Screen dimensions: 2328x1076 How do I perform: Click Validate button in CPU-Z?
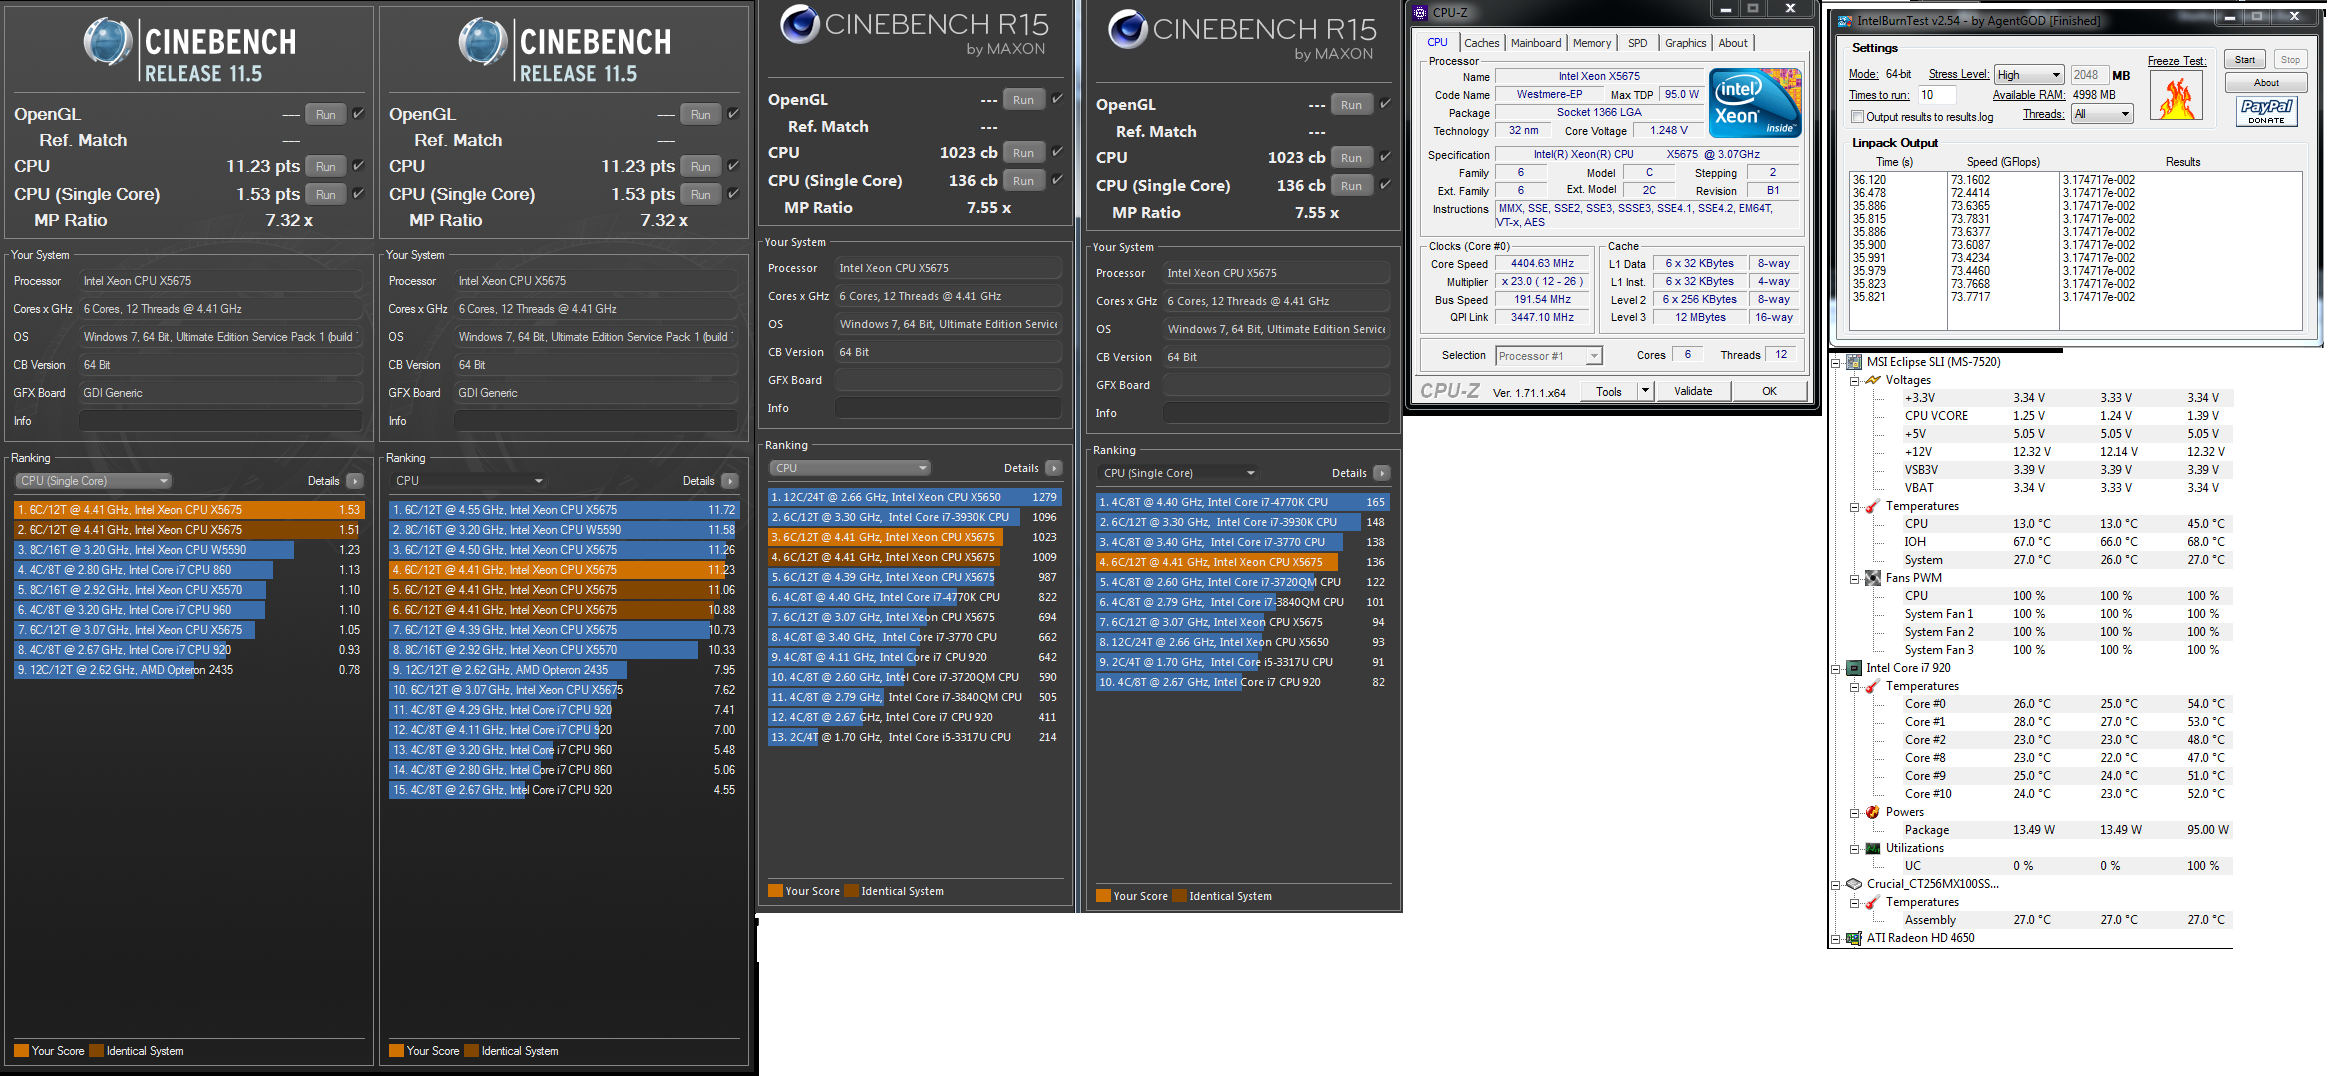[1693, 391]
